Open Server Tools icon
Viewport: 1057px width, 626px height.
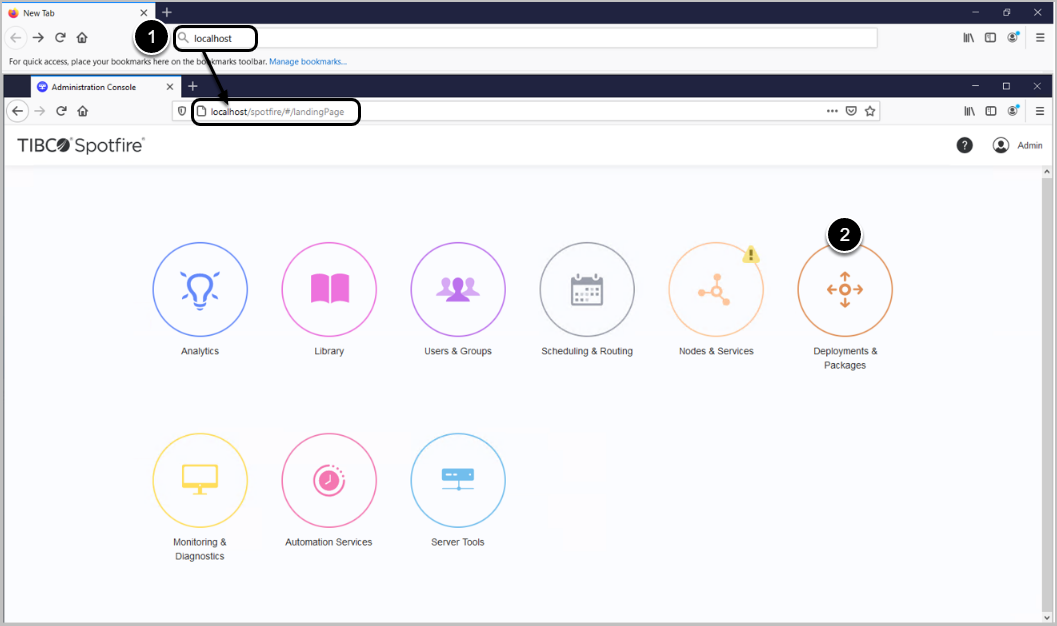[458, 480]
